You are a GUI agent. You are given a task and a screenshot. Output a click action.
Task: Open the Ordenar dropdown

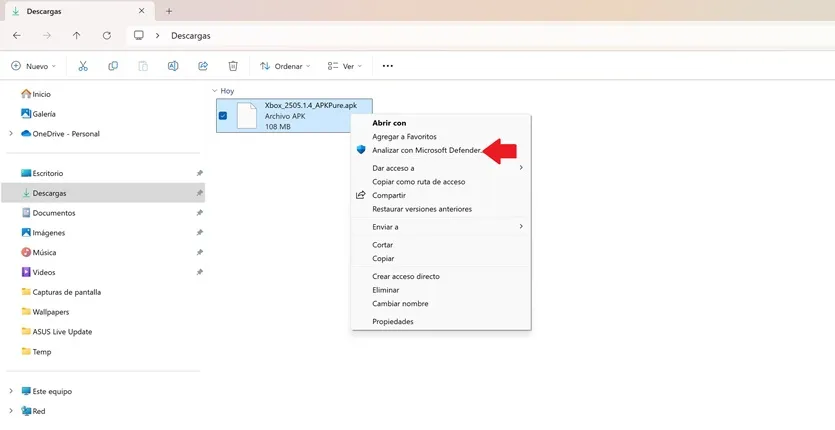285,66
